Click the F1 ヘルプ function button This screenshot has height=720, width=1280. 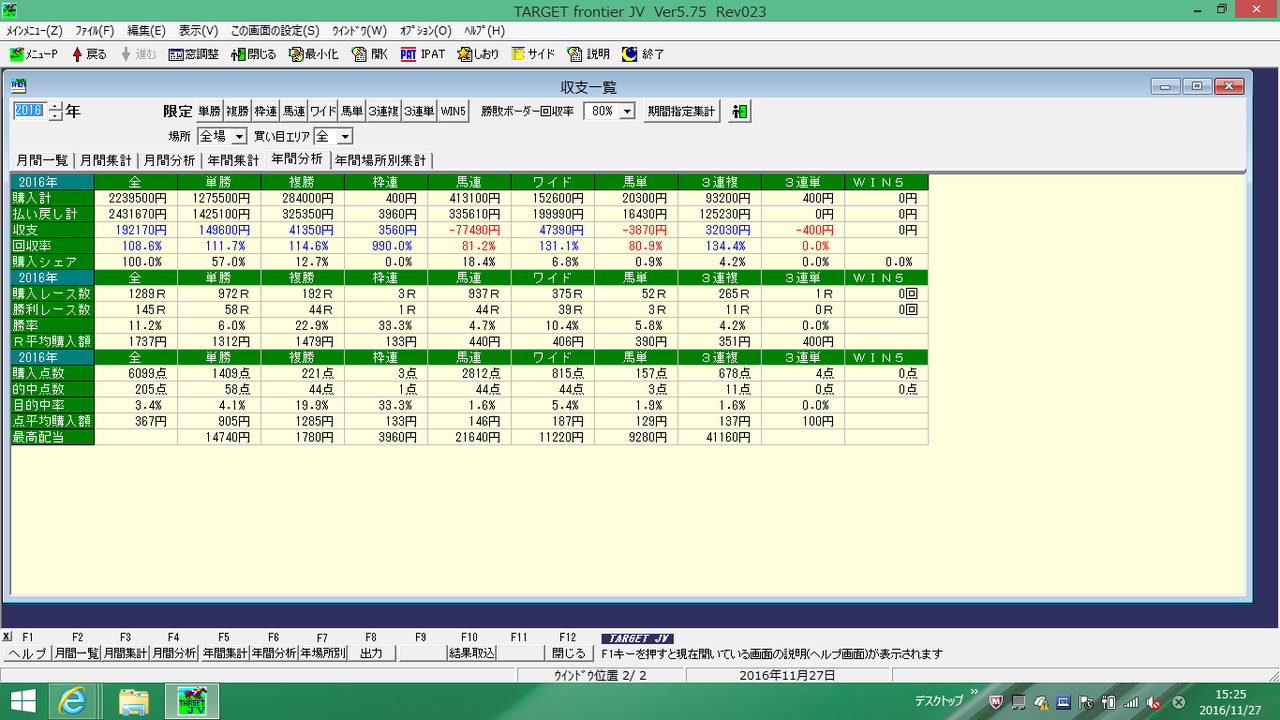click(x=27, y=654)
